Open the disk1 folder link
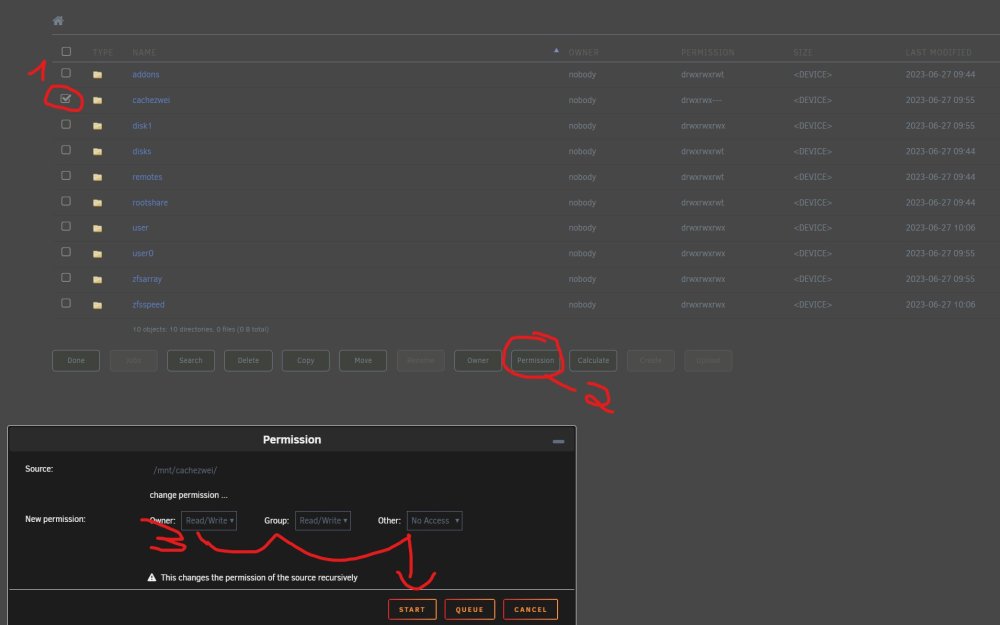 click(x=142, y=126)
